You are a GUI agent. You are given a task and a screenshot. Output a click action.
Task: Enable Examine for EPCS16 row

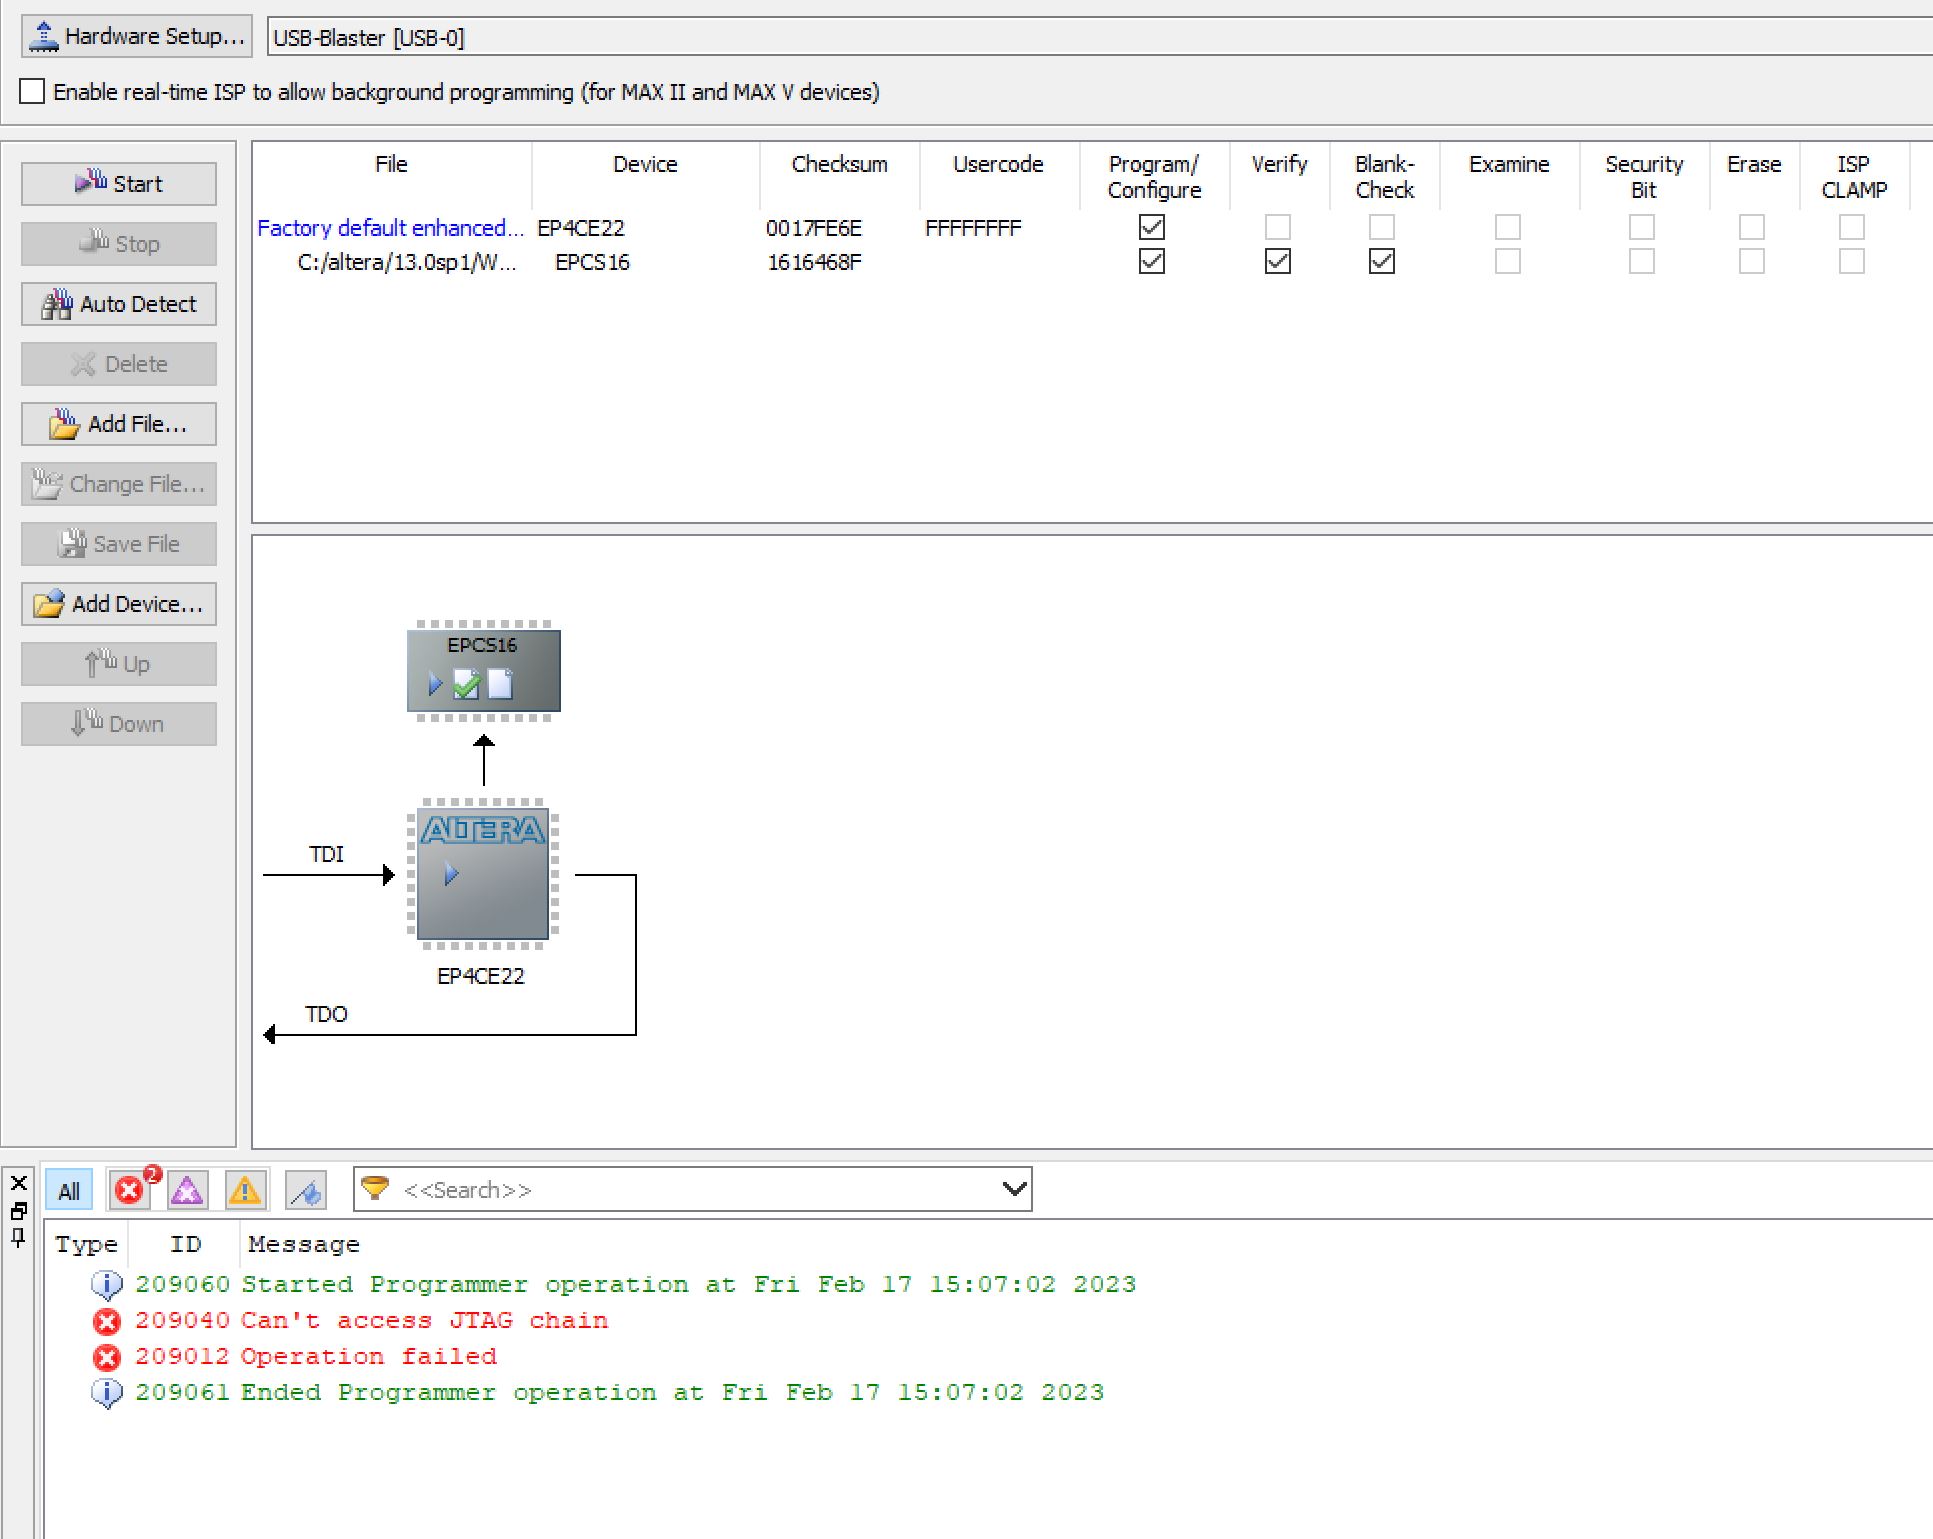pyautogui.click(x=1508, y=261)
